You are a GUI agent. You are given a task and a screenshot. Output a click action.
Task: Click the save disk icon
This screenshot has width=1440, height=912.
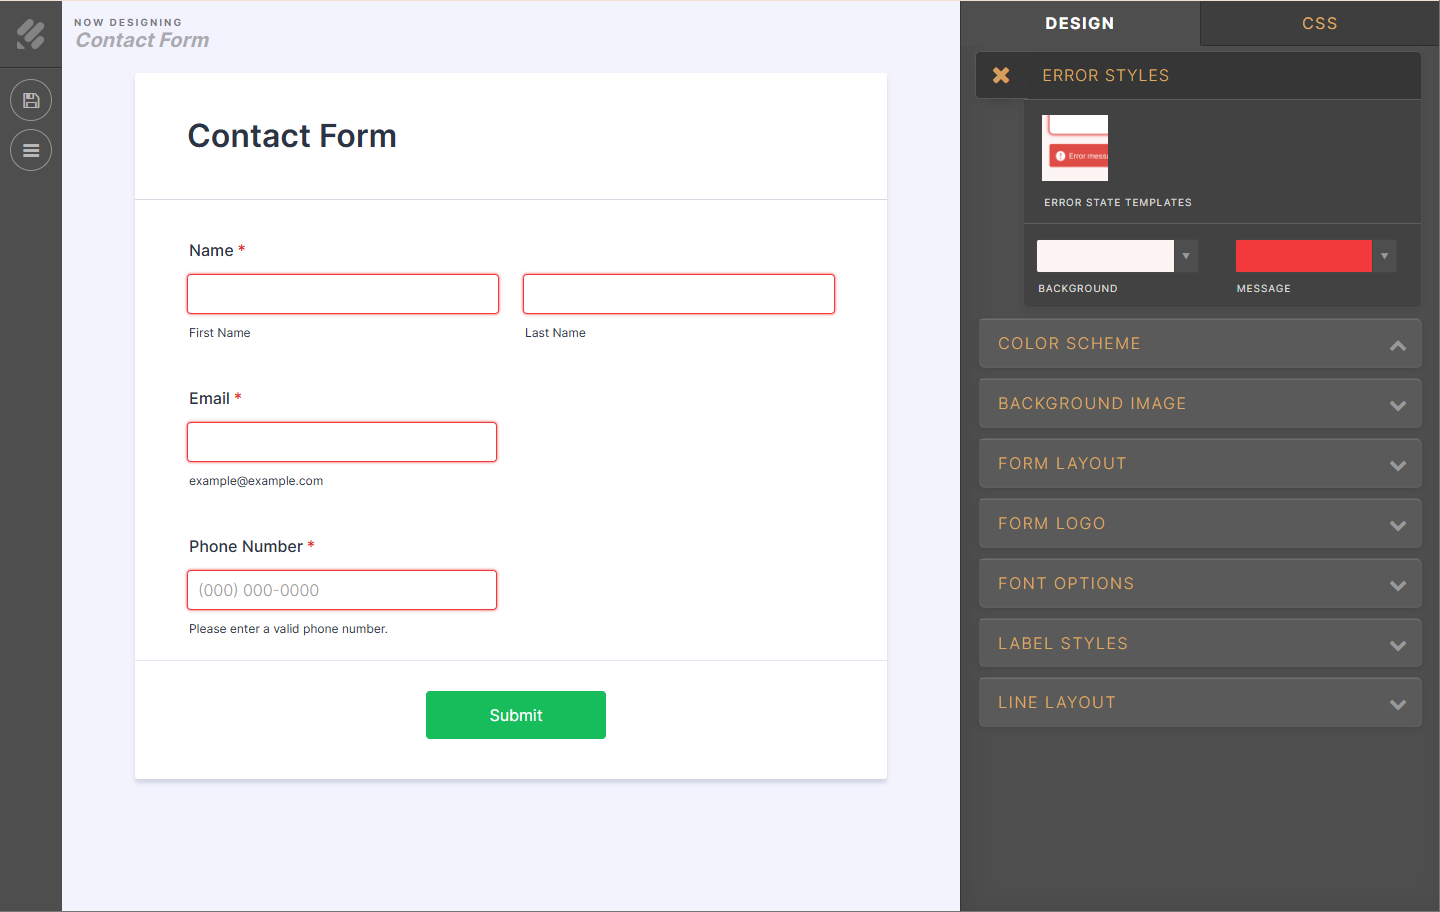coord(31,100)
